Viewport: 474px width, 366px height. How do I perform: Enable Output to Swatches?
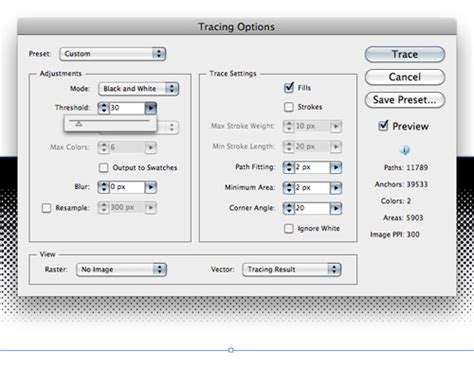pos(104,168)
